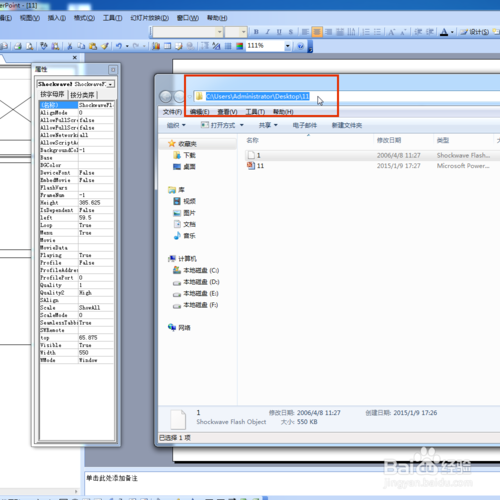500x500 pixels.
Task: Show or hide the grid icon
Action: [x=228, y=46]
